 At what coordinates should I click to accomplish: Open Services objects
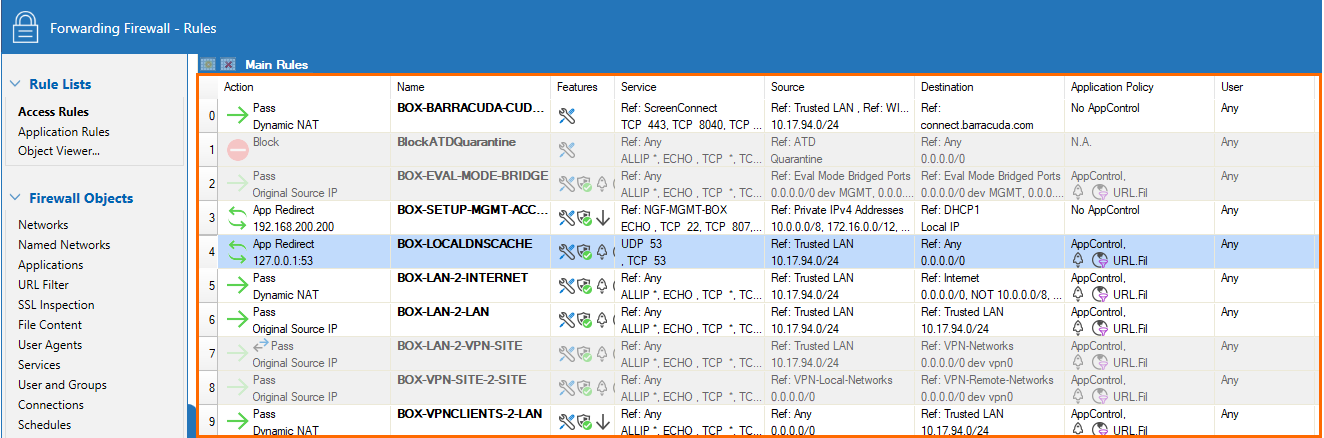click(x=39, y=365)
